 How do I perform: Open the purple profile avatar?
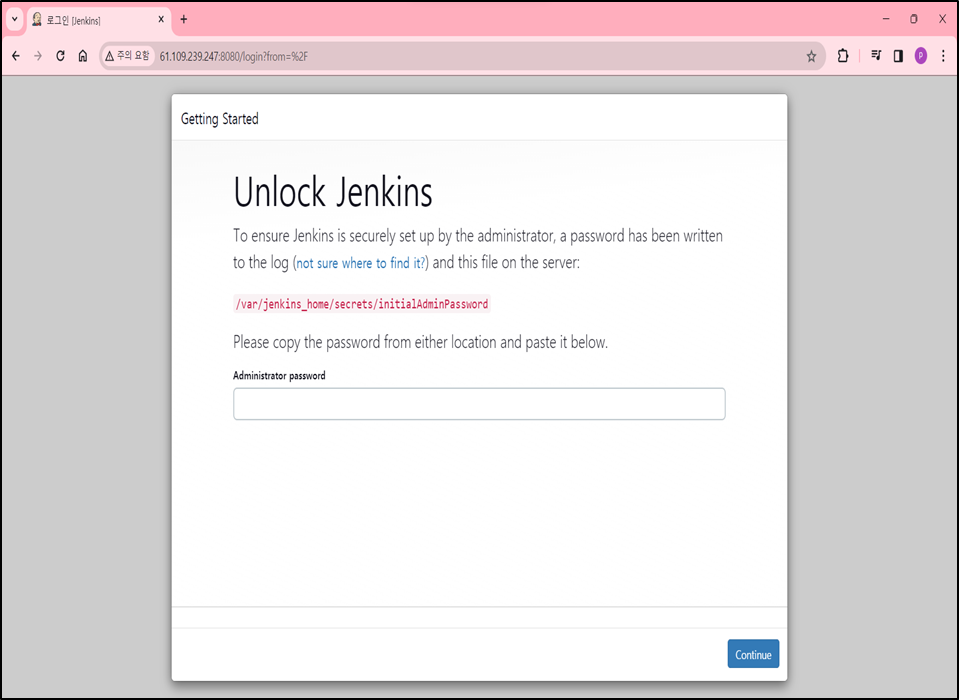click(920, 56)
